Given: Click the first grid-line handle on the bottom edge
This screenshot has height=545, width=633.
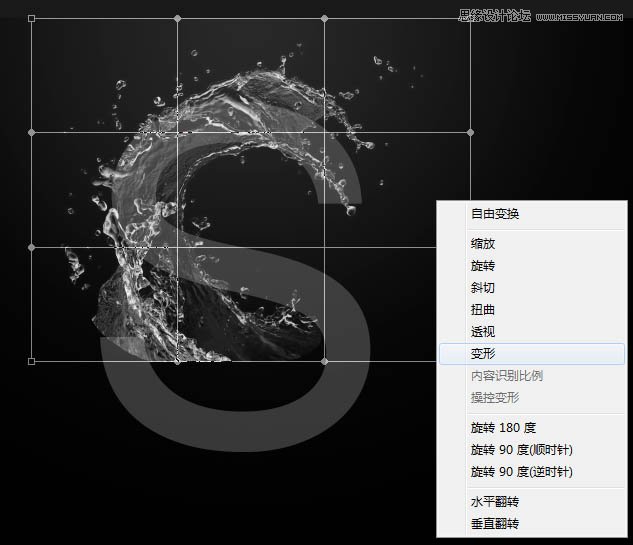Looking at the screenshot, I should (178, 361).
